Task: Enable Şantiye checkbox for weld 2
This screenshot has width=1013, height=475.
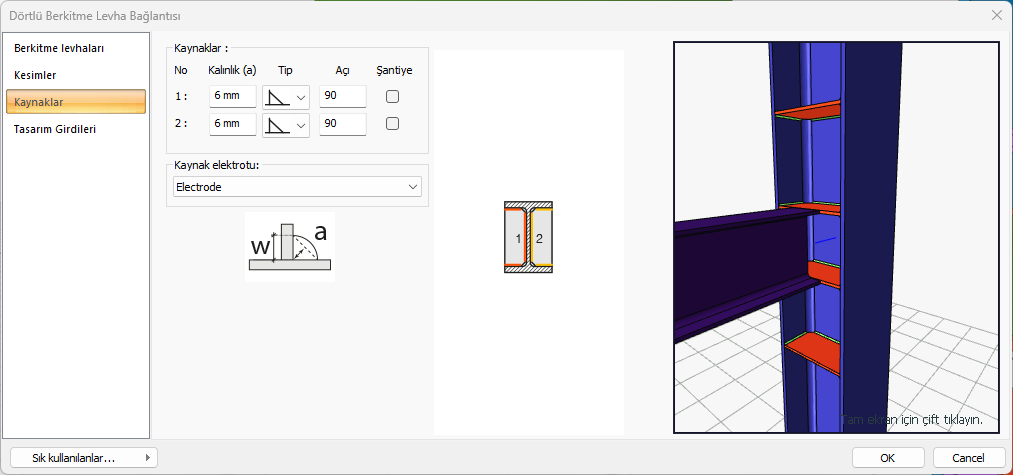Action: [x=393, y=124]
